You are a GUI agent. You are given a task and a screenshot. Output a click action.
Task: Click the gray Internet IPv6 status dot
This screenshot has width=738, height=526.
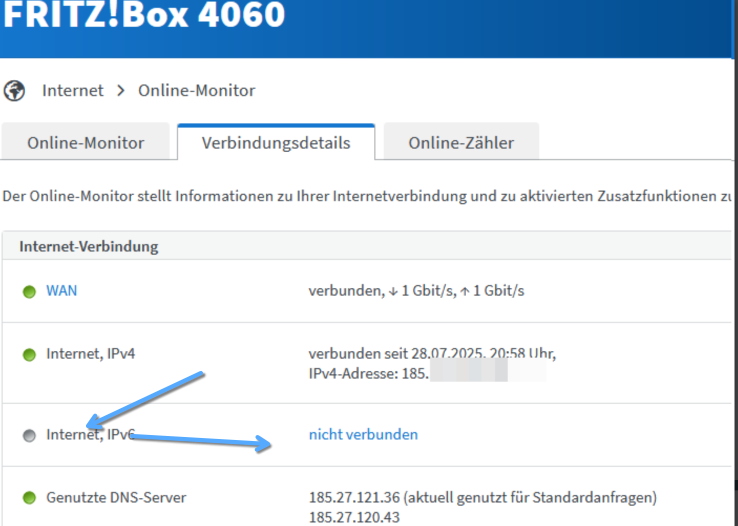[x=29, y=435]
